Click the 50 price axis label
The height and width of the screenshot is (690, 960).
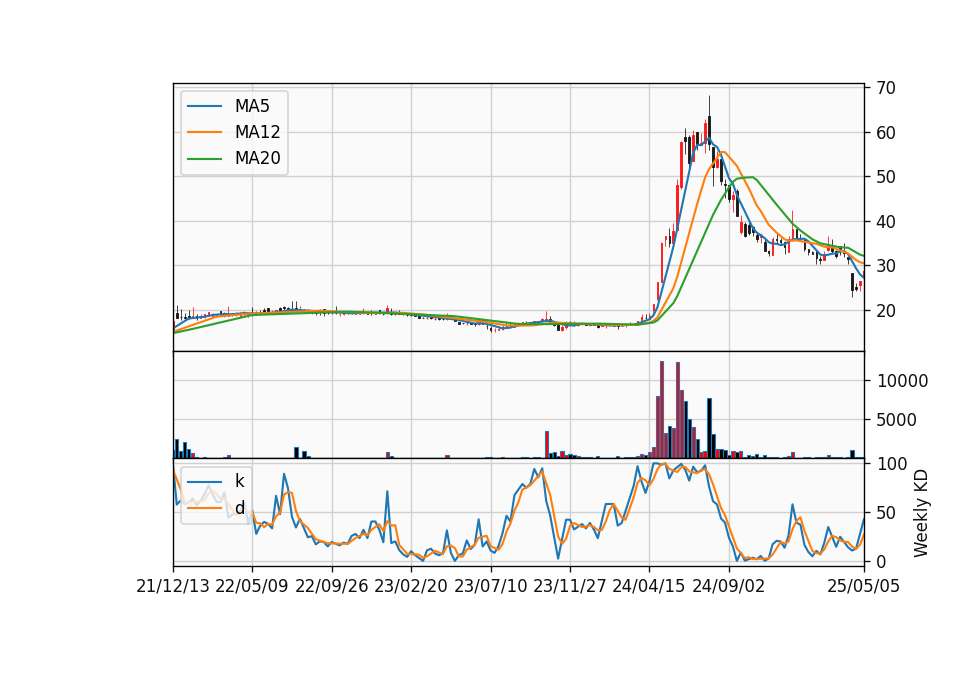click(886, 177)
